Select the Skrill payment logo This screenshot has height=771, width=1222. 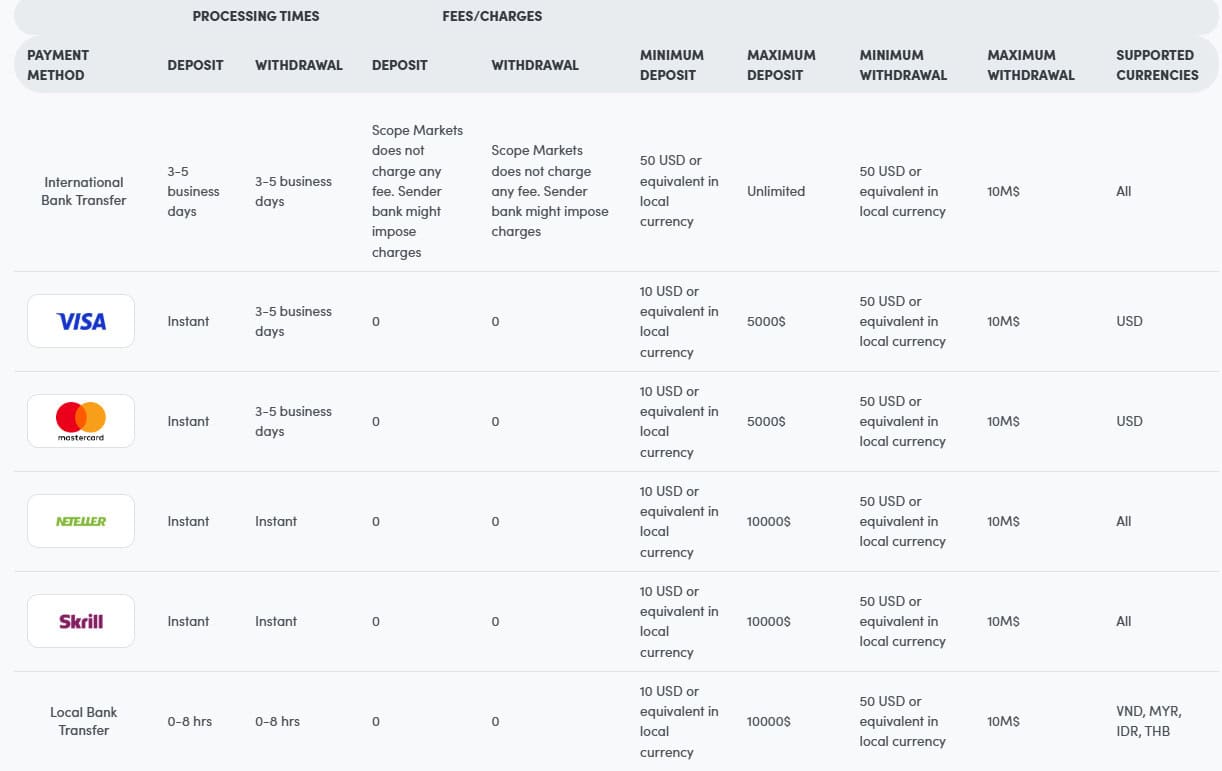(x=81, y=621)
